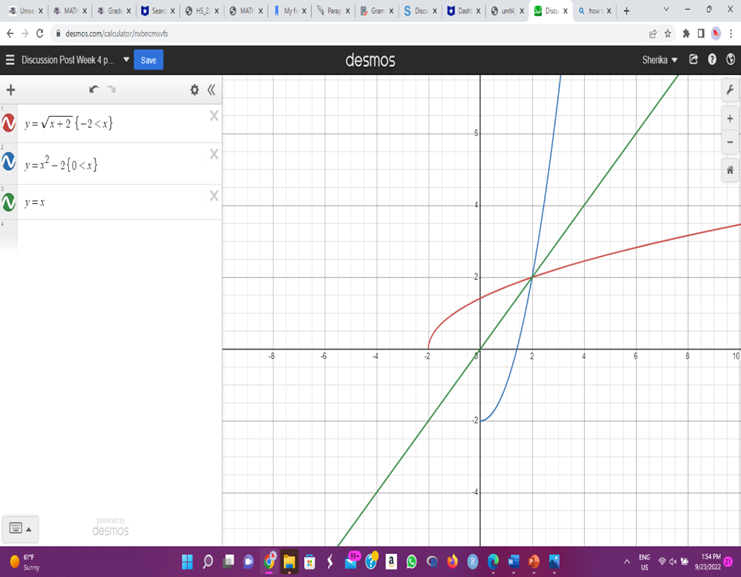Open expression list settings gear
Screen dimensions: 741x577
coord(194,90)
